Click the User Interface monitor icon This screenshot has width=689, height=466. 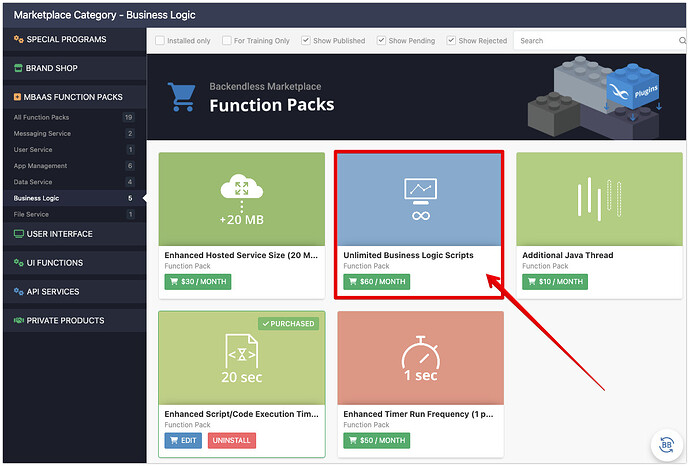point(18,234)
